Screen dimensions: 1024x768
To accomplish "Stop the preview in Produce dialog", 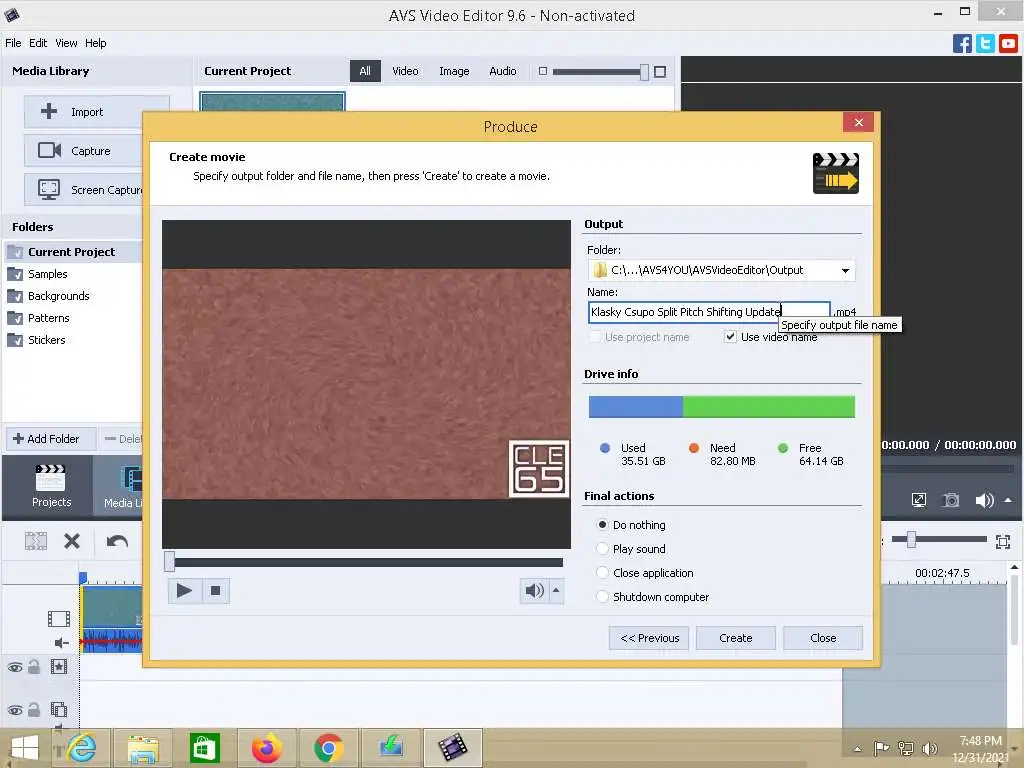I will coord(216,591).
